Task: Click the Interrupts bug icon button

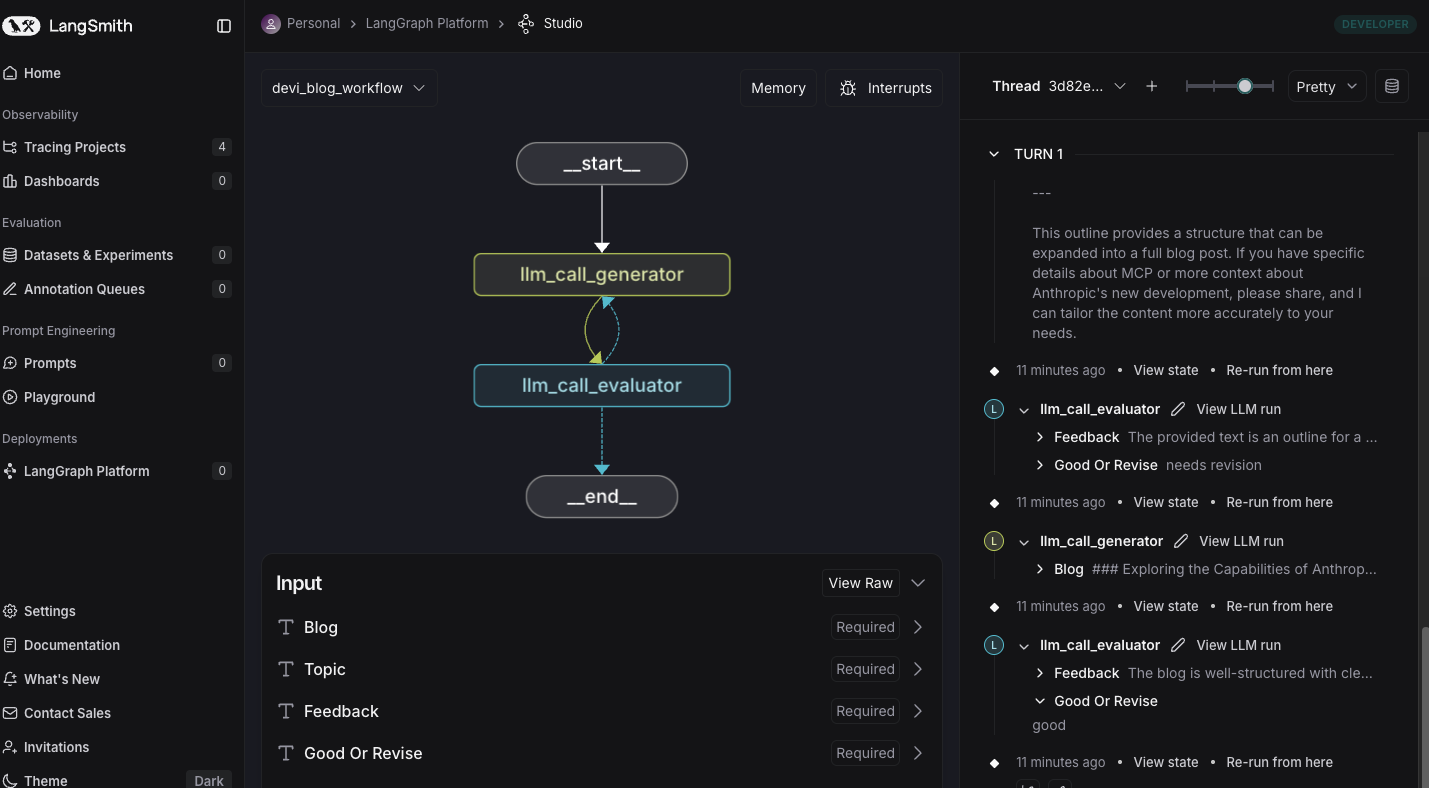Action: (884, 88)
